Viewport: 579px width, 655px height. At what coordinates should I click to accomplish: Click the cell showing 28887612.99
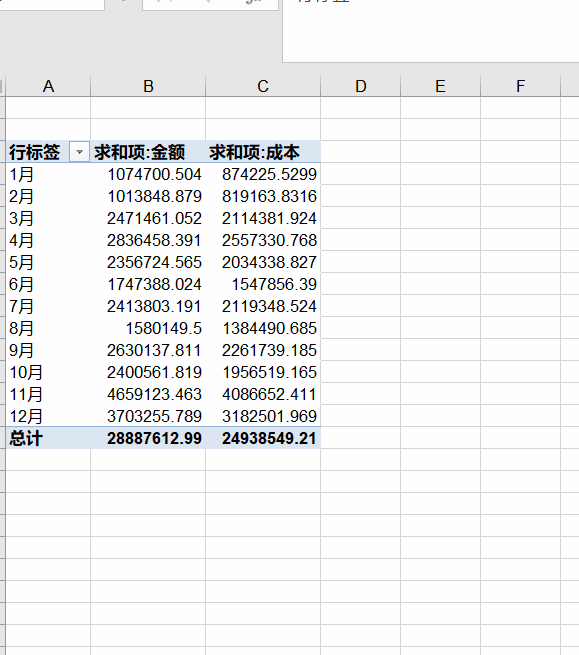click(148, 438)
